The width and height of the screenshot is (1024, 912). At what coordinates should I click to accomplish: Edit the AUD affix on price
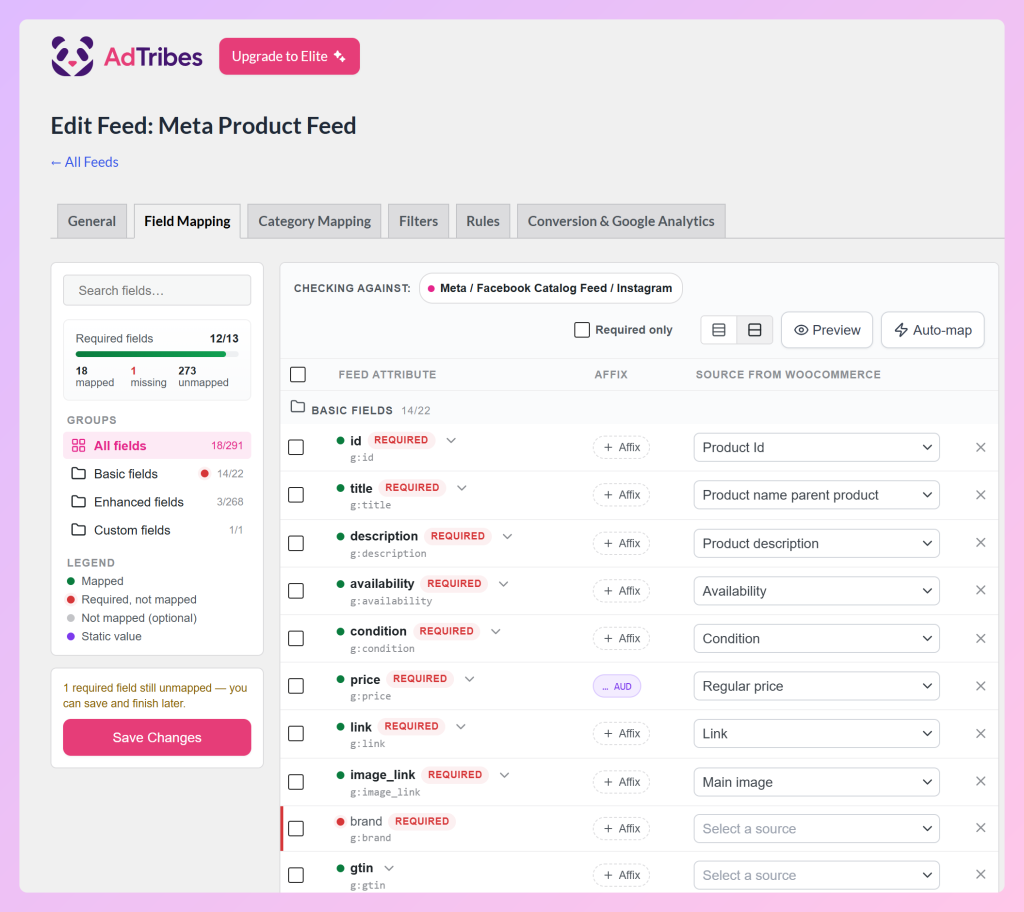[617, 687]
